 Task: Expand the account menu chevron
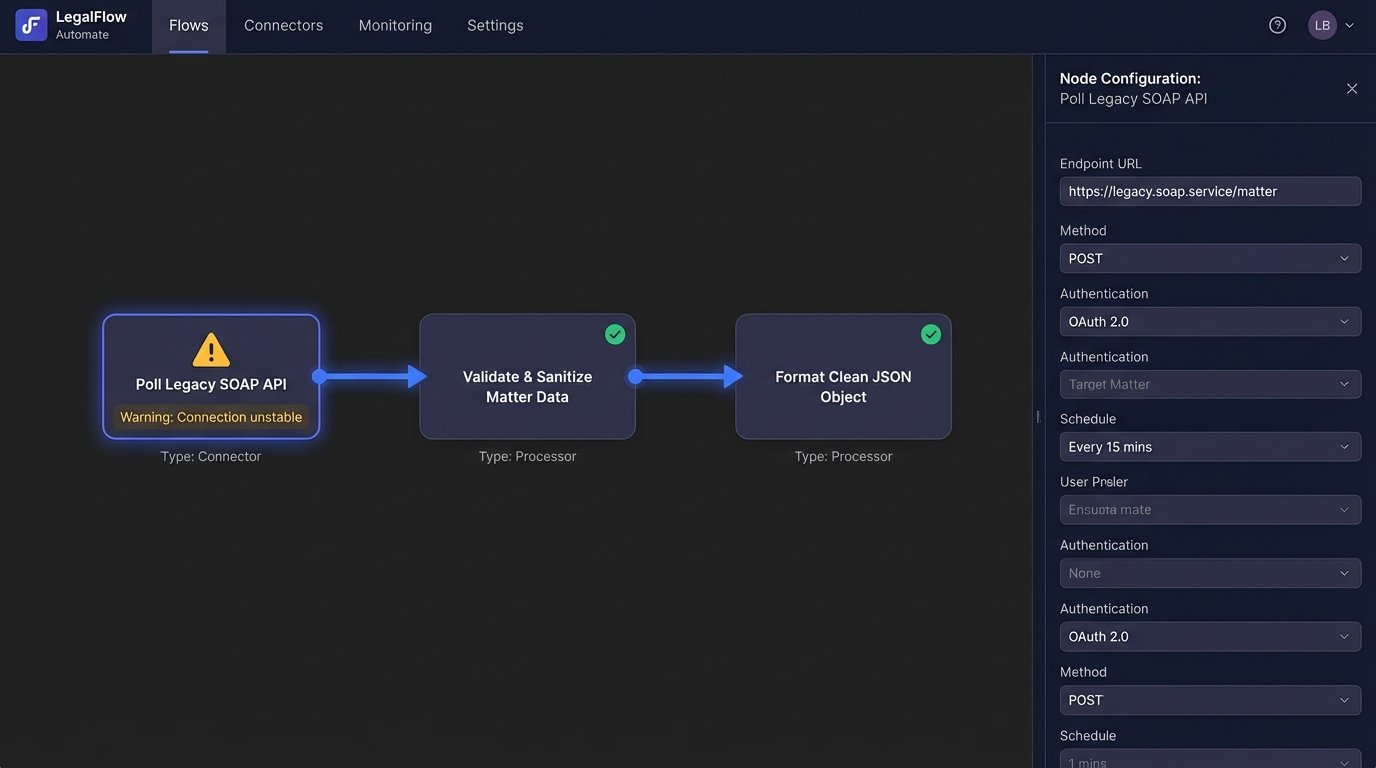[1349, 25]
